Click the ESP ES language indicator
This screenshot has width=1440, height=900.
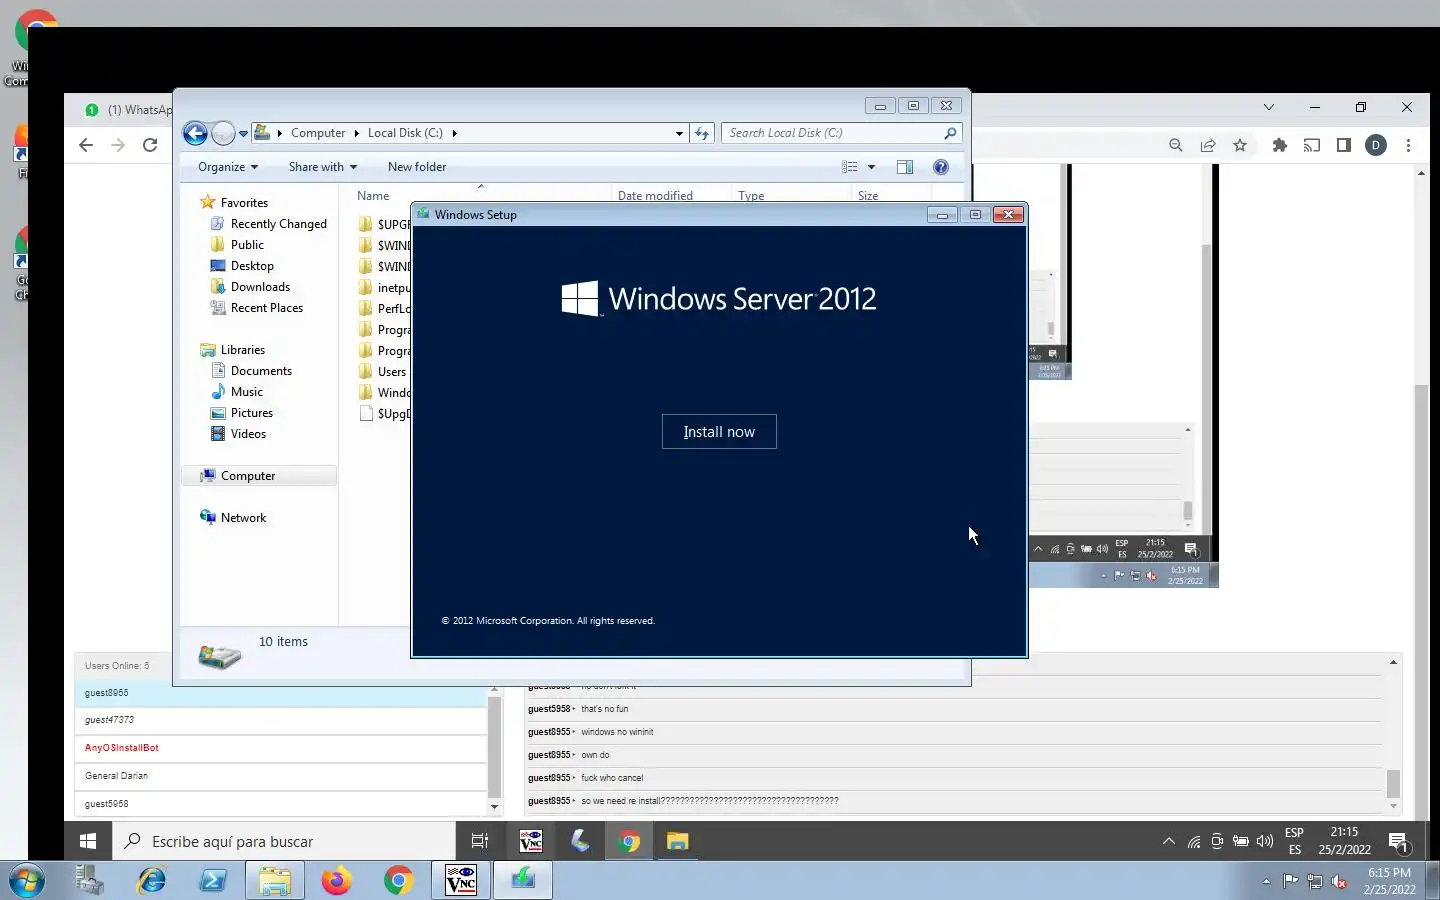point(1294,841)
